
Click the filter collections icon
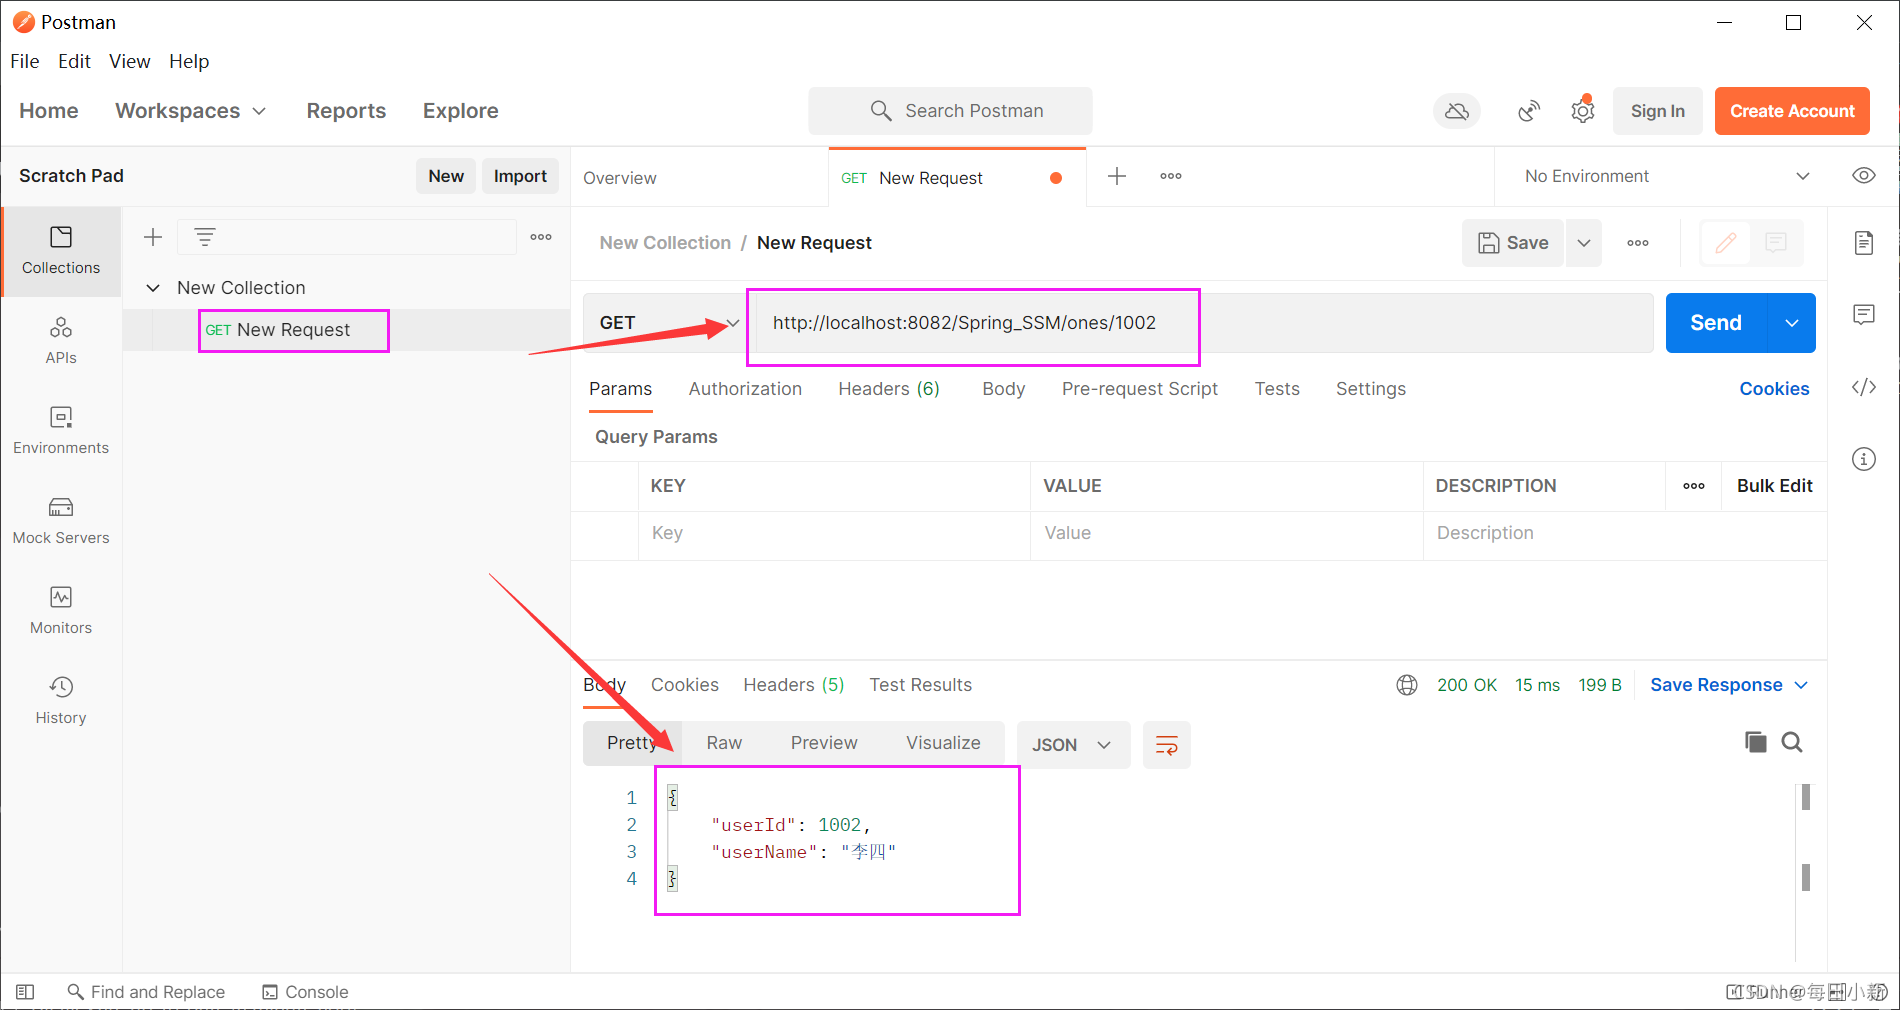(205, 237)
